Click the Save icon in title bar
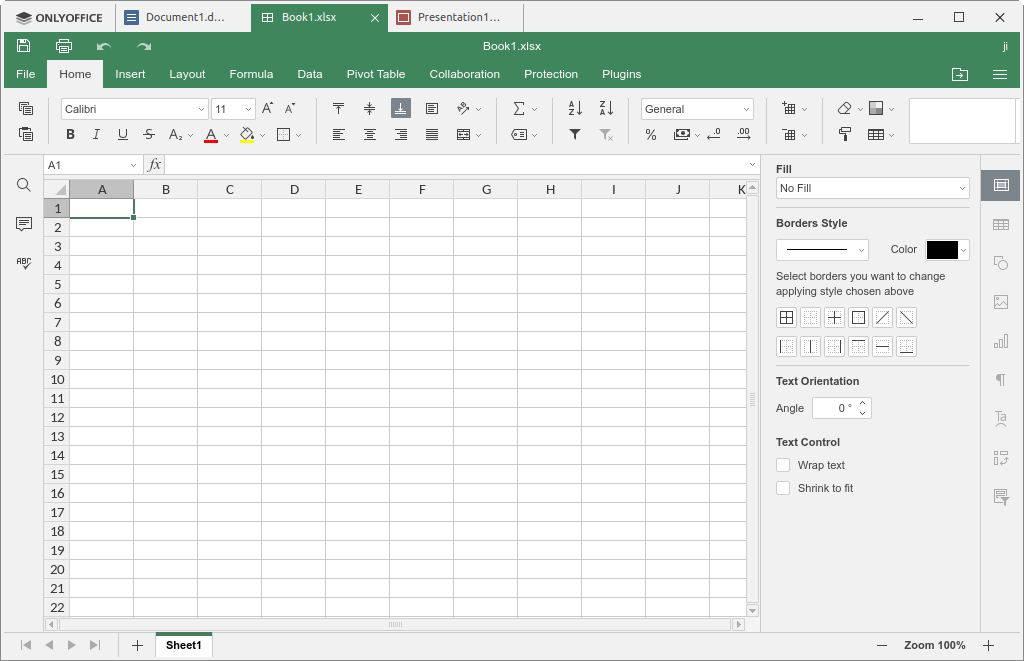The image size is (1024, 661). pyautogui.click(x=24, y=46)
